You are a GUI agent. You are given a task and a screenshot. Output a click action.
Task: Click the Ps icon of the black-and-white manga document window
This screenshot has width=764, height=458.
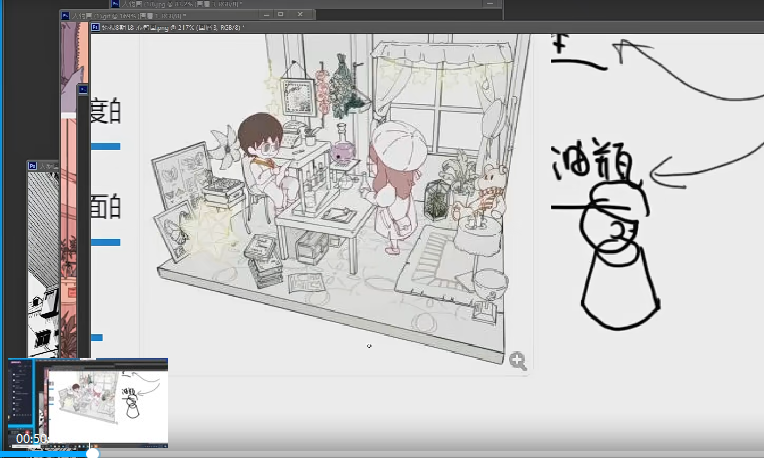click(32, 166)
